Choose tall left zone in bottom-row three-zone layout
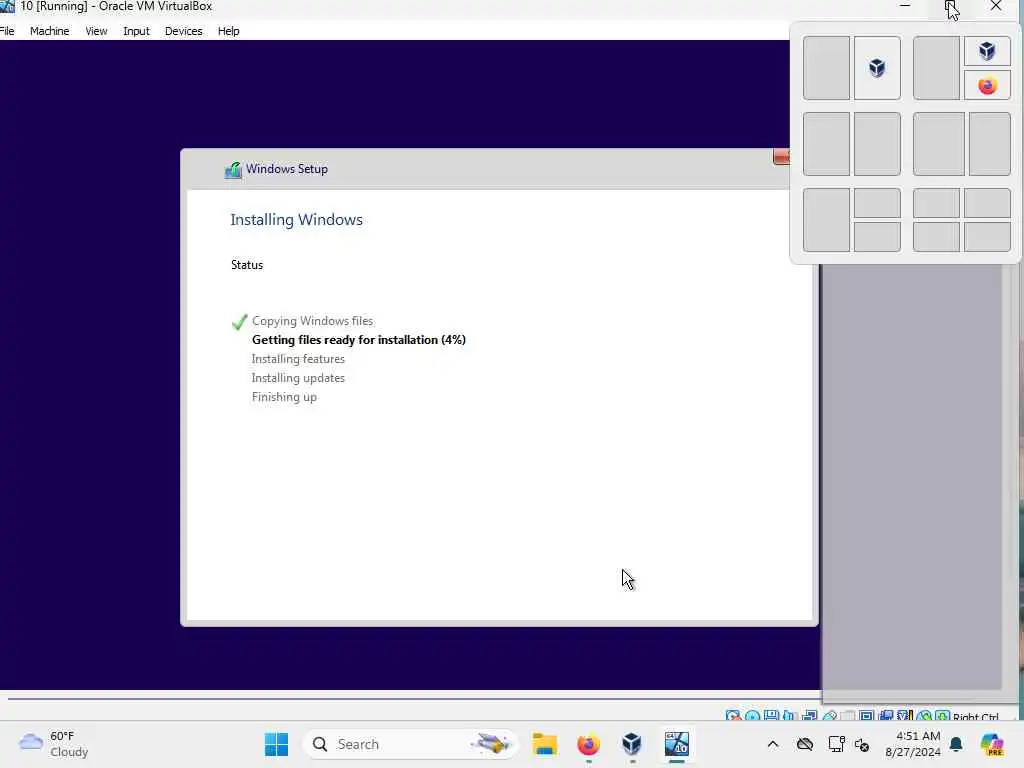Viewport: 1024px width, 768px height. click(x=826, y=220)
